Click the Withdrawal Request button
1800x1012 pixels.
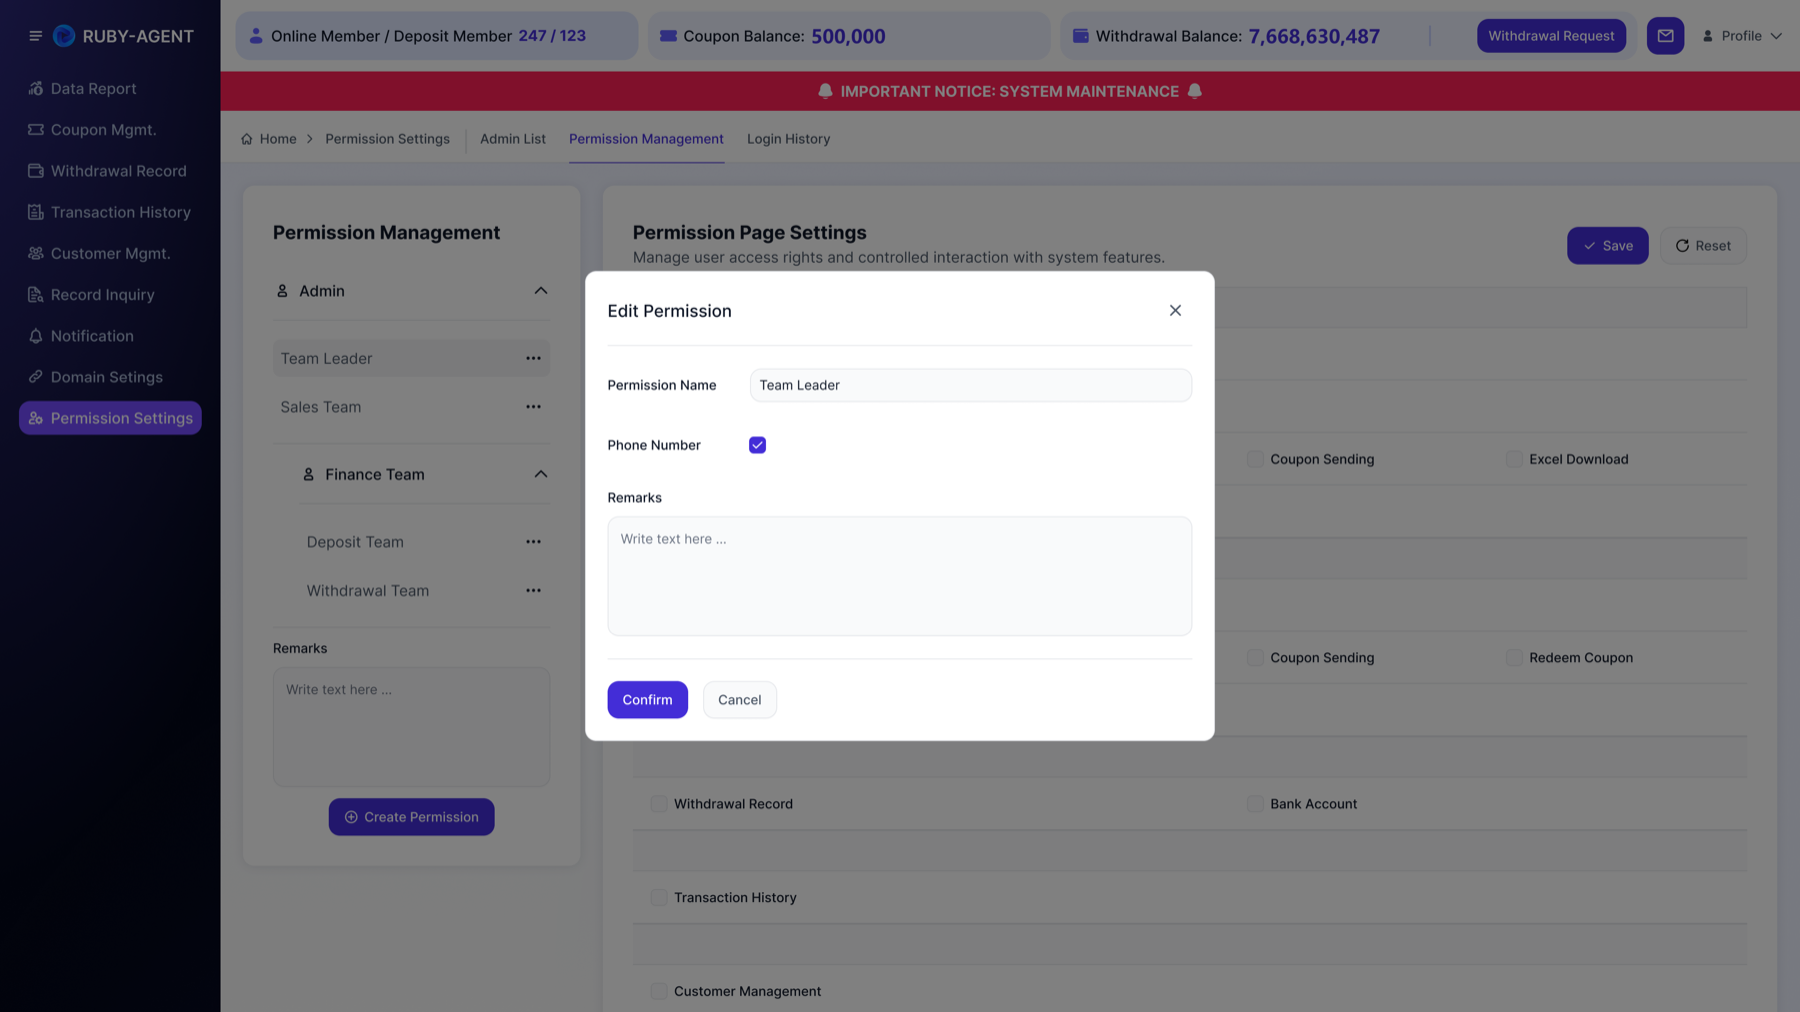click(x=1551, y=36)
